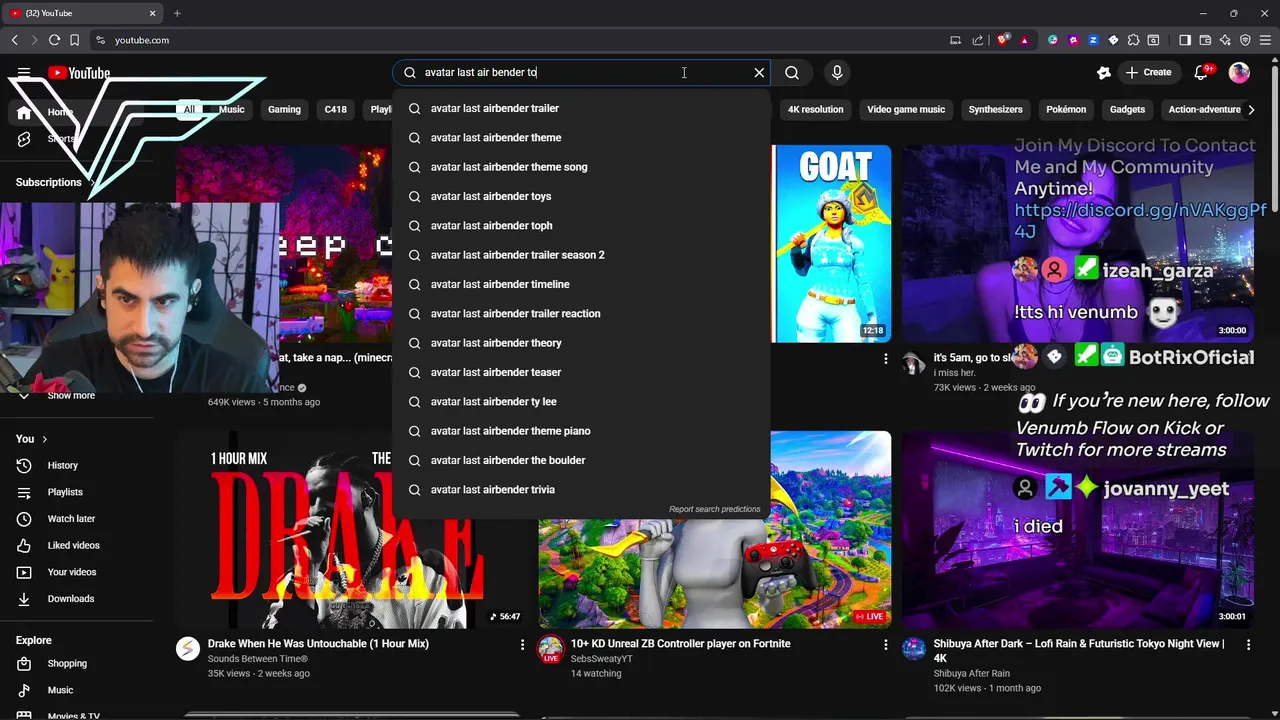Open options menu for 10+ KD Unreal video

click(885, 646)
